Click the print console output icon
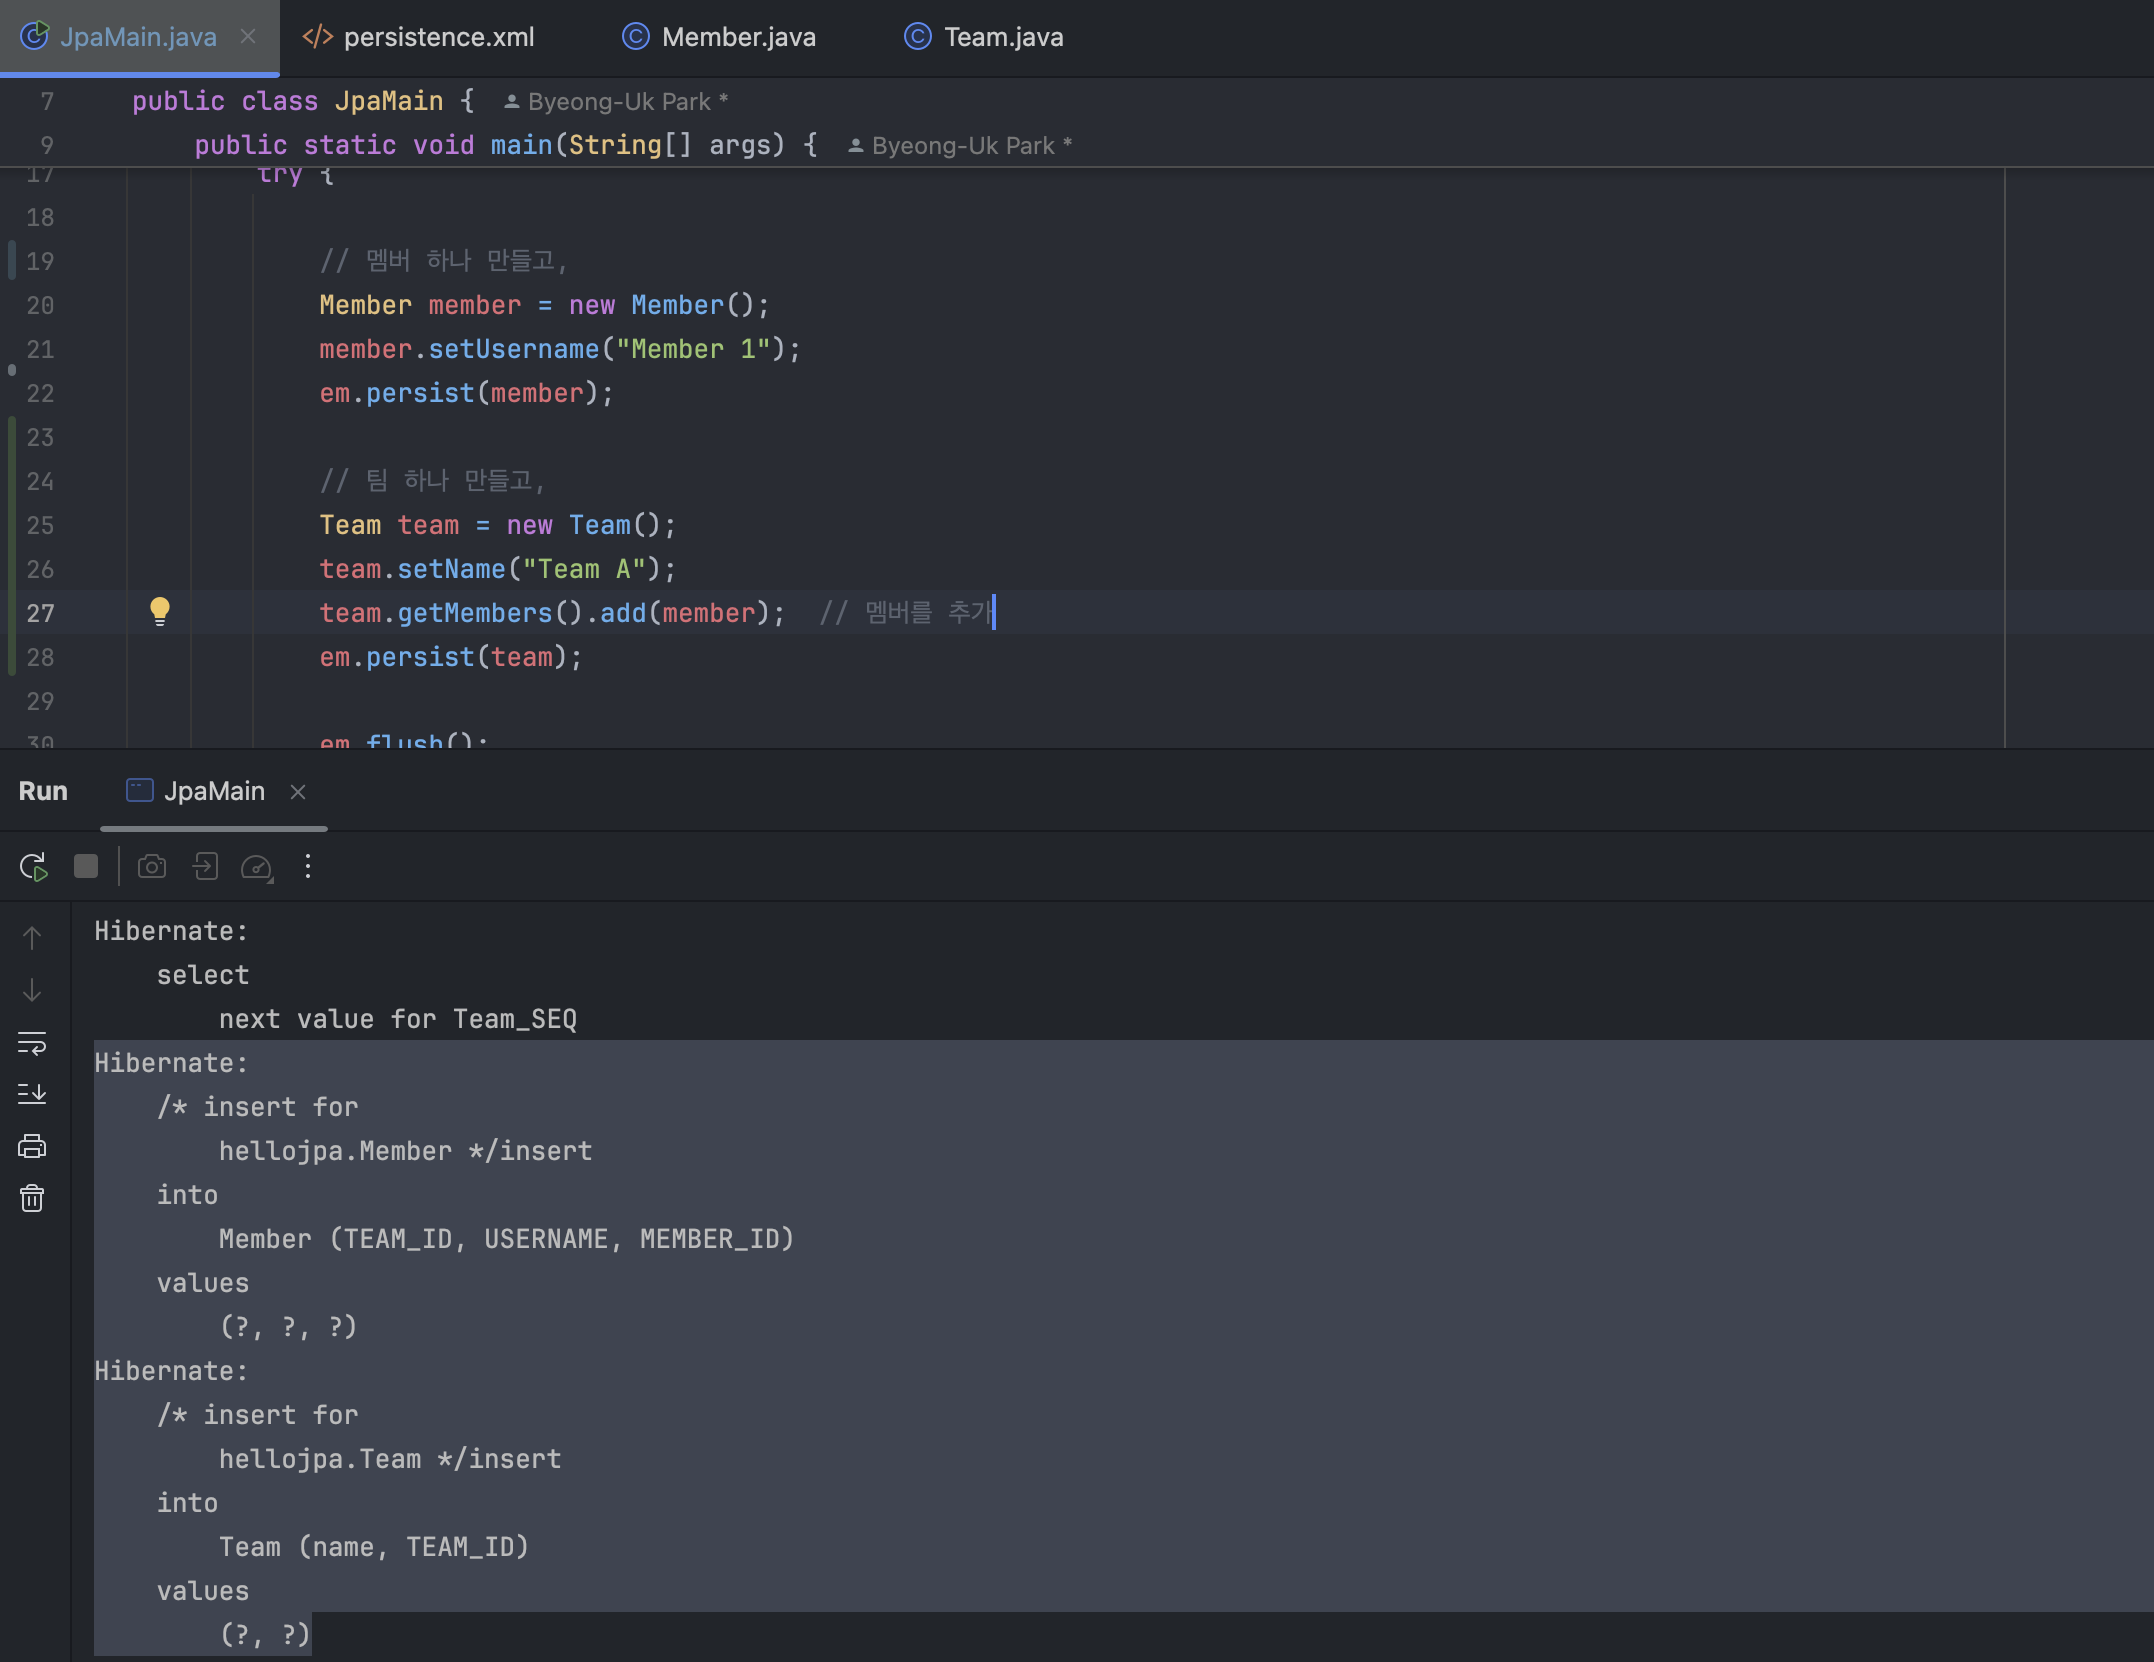Image resolution: width=2154 pixels, height=1662 pixels. click(x=32, y=1146)
